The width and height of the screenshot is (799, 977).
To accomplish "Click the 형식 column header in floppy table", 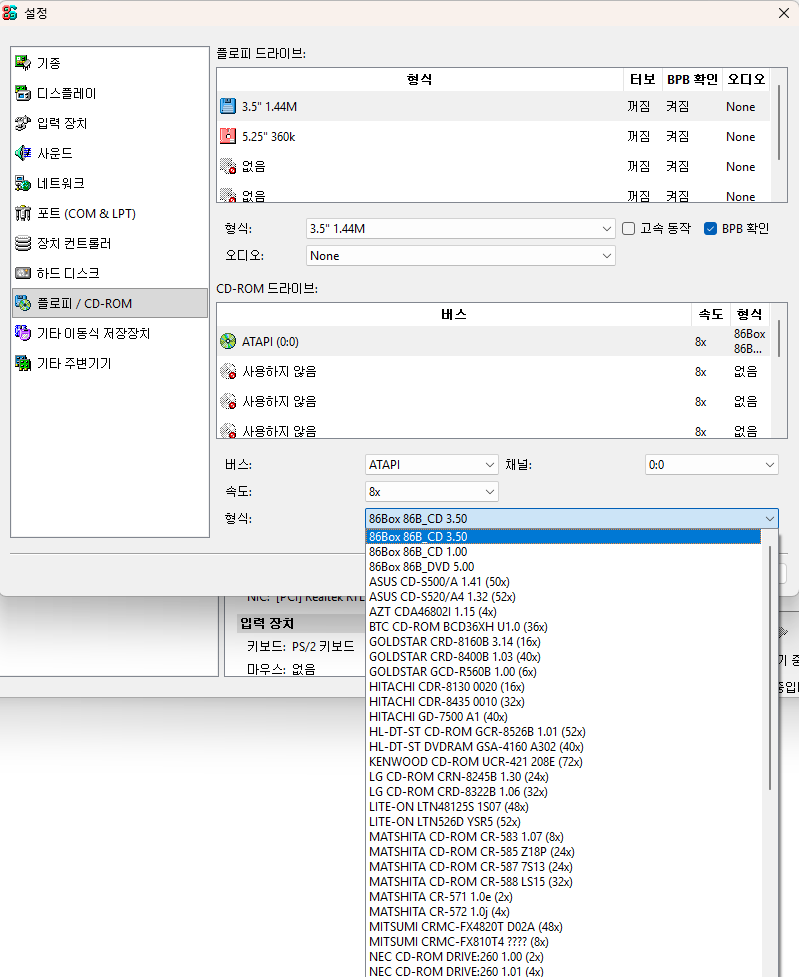I will coord(419,79).
